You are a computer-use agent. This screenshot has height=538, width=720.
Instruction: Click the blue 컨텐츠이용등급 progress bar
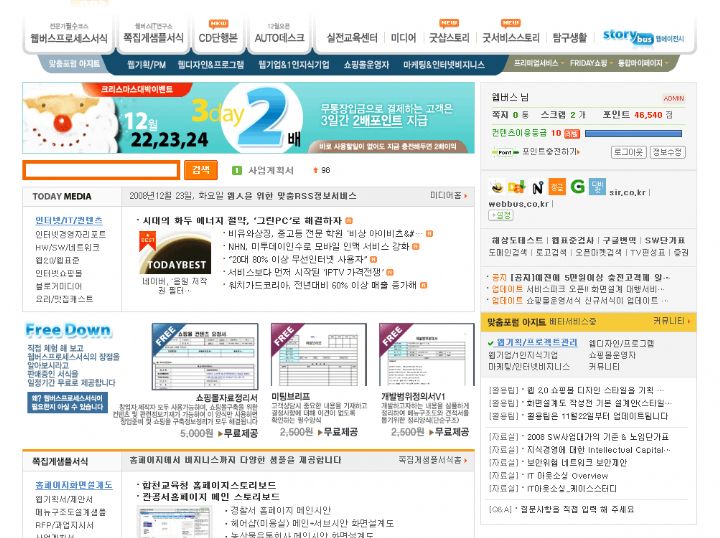click(634, 134)
